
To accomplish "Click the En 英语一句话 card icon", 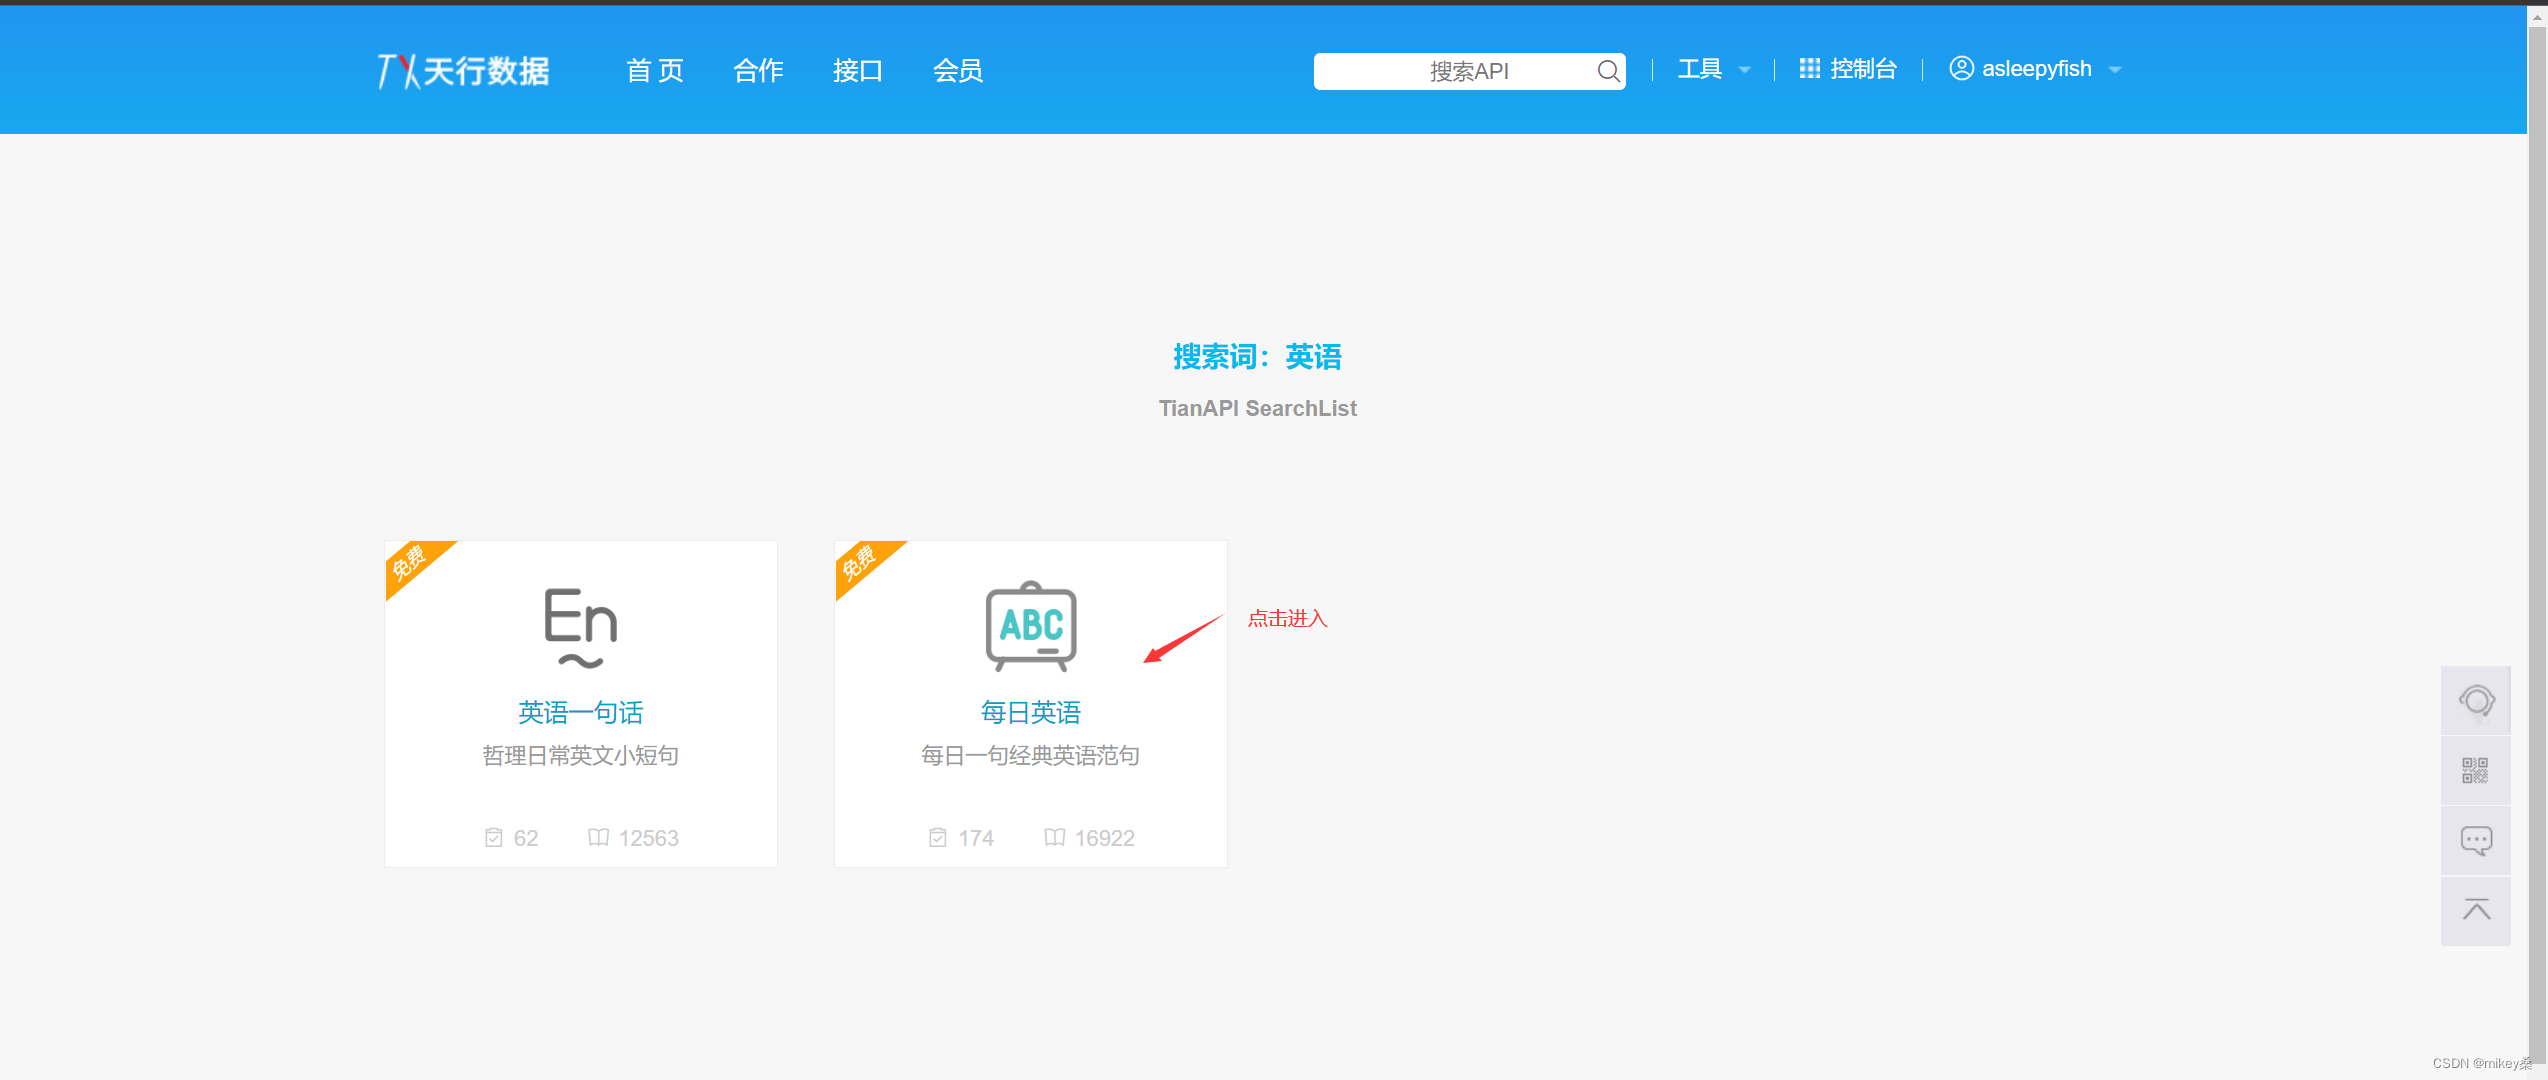I will [580, 627].
